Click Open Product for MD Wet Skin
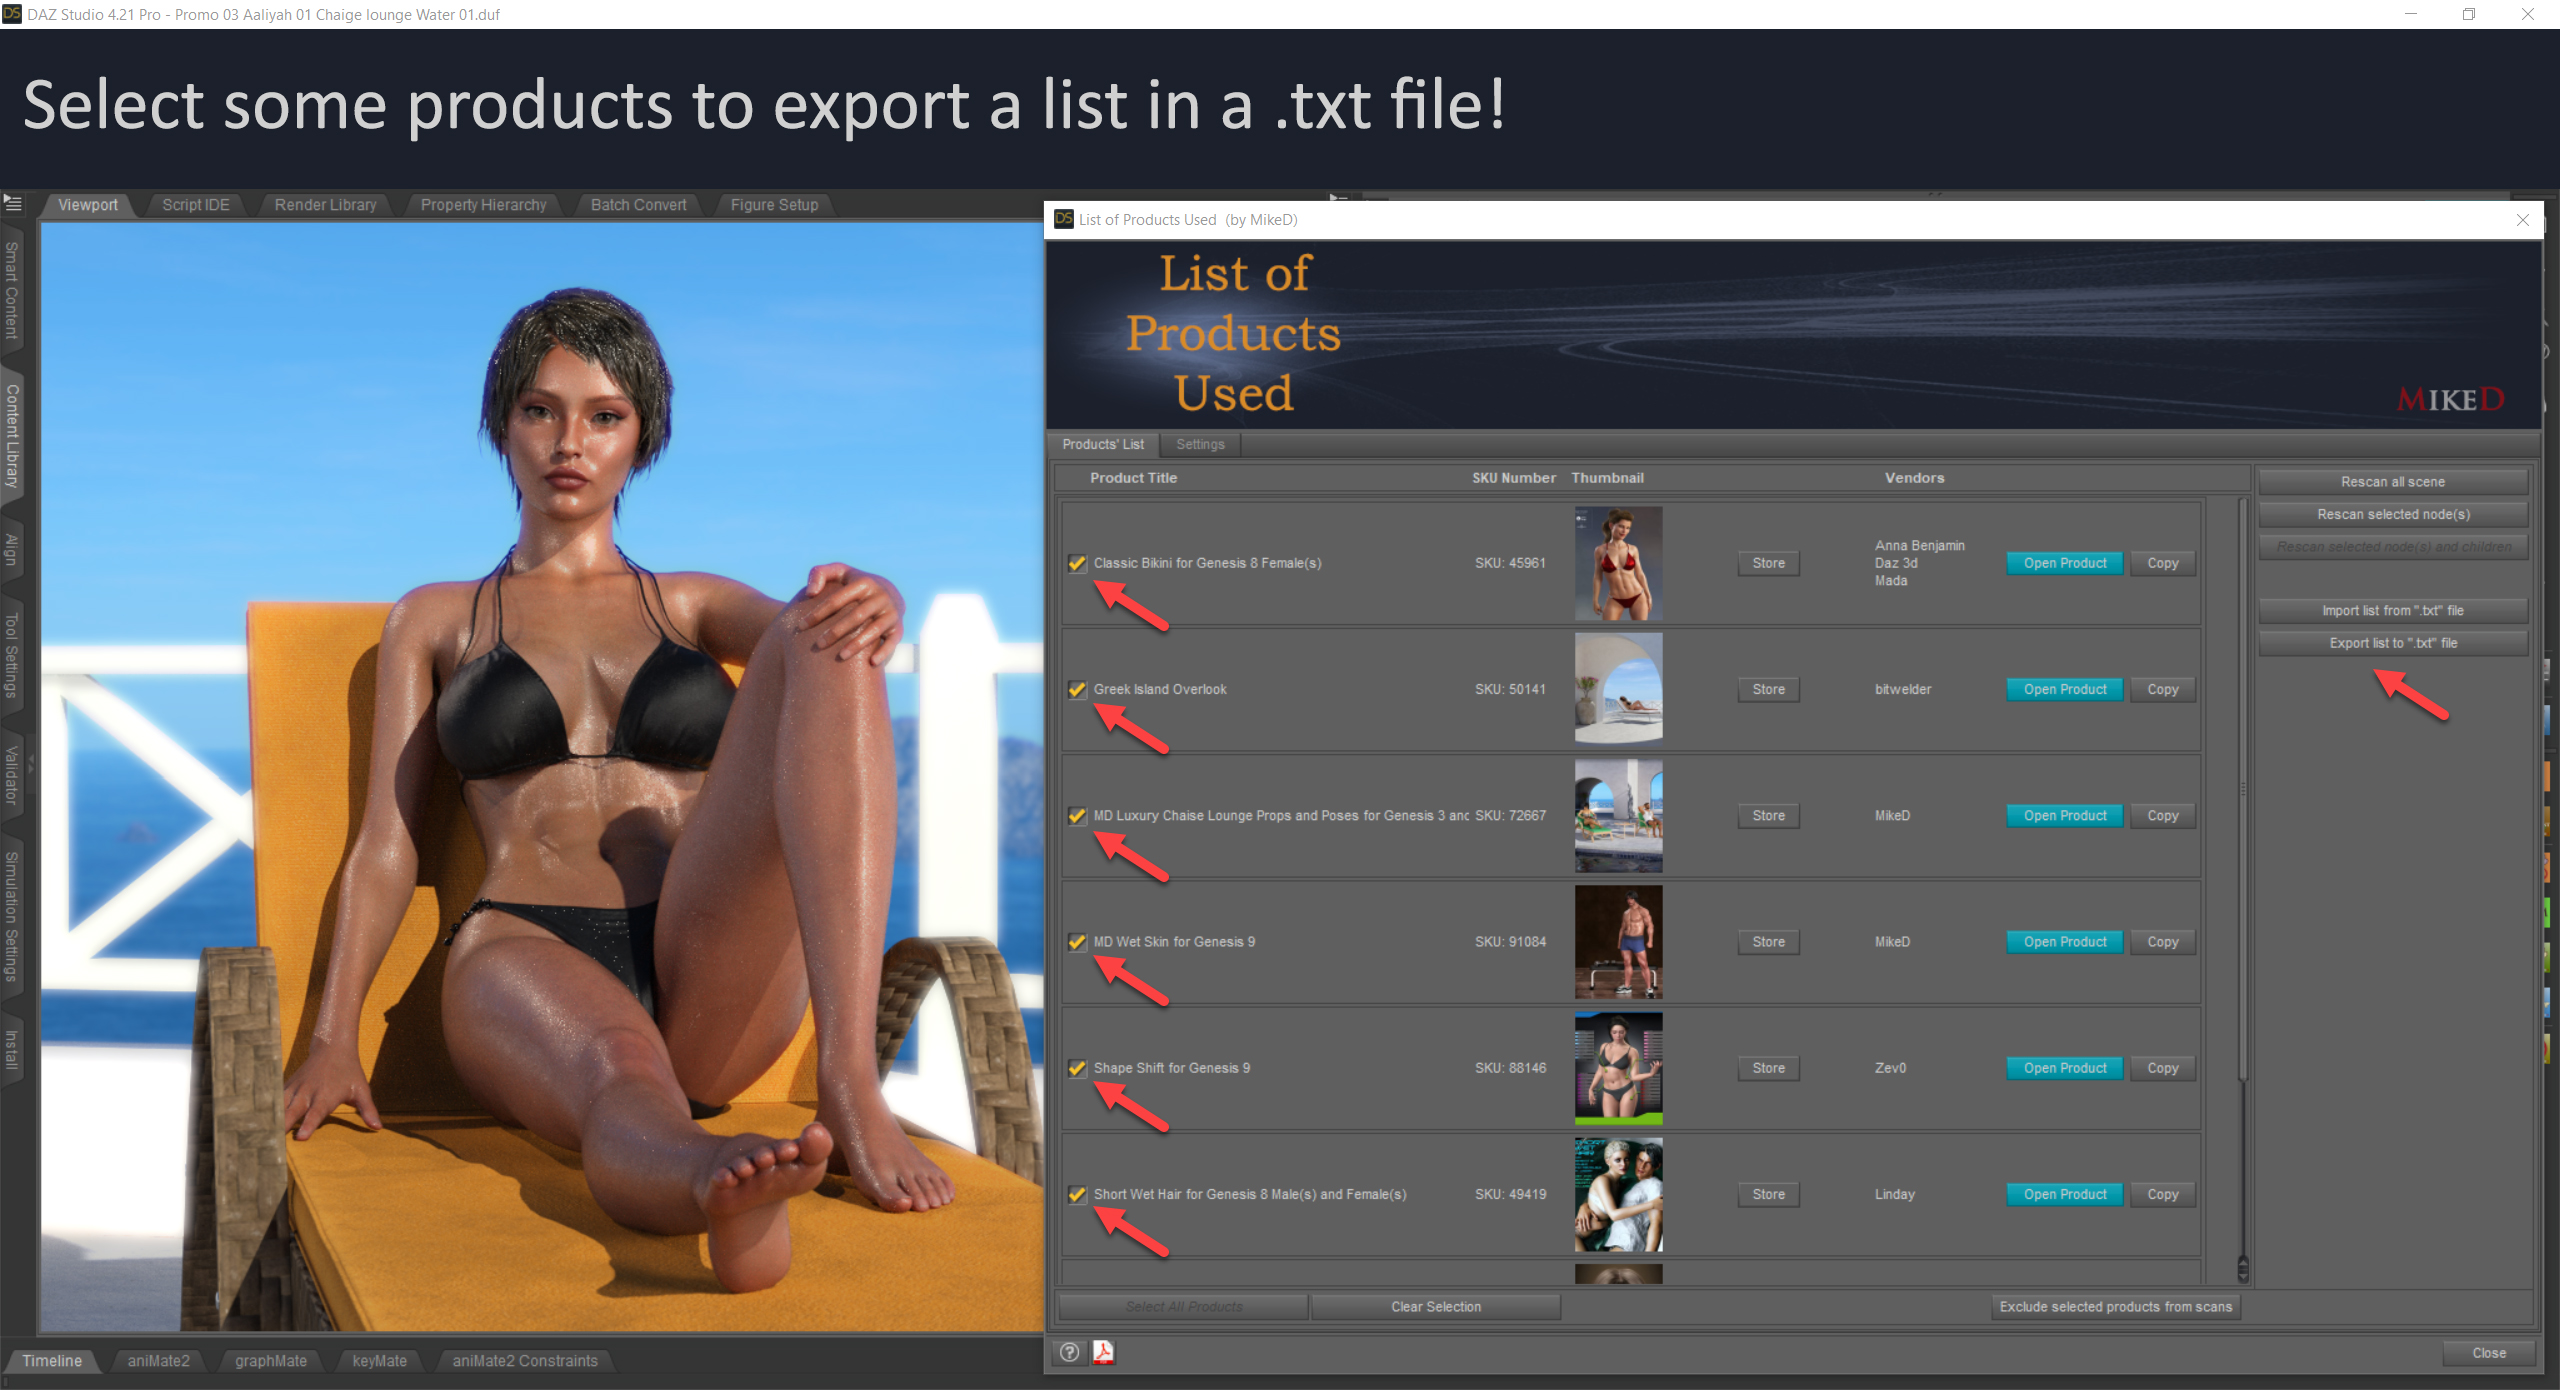This screenshot has width=2560, height=1390. [2065, 942]
